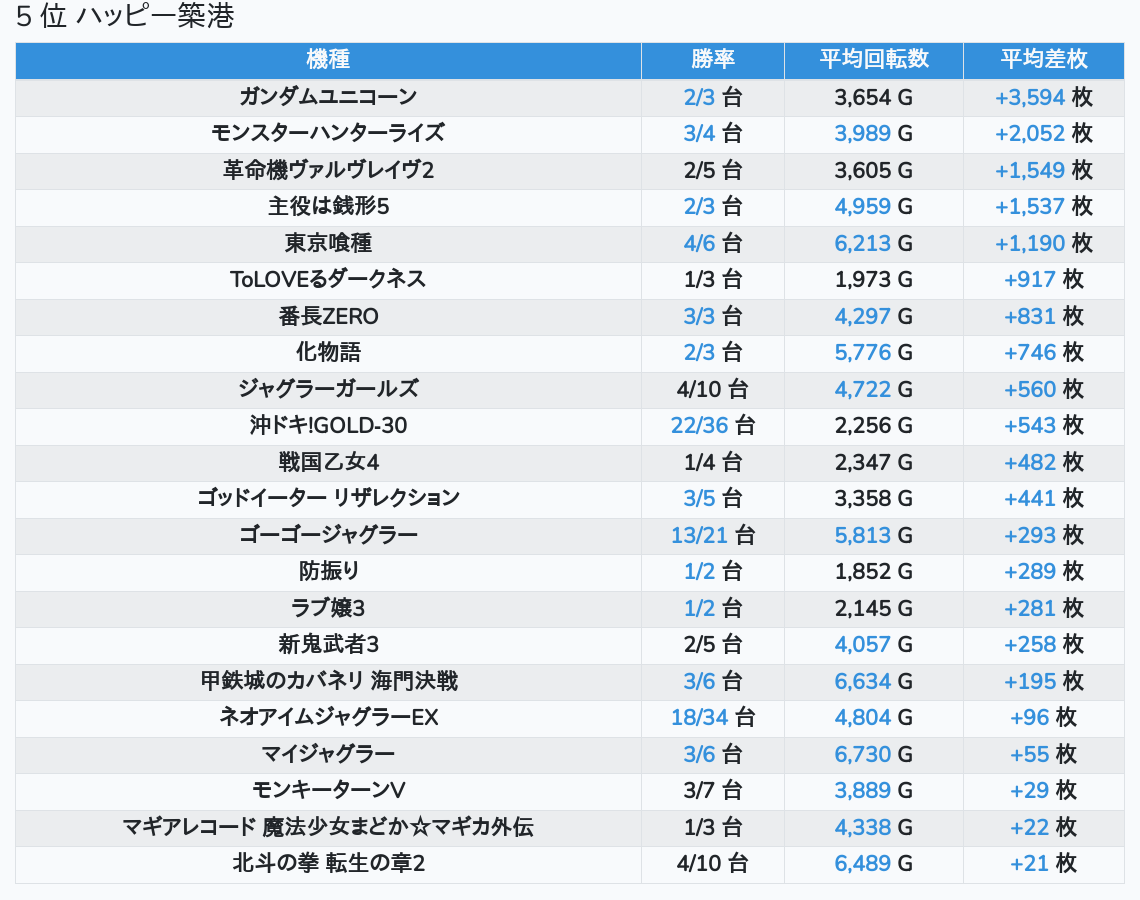Select 主役は銭形5 in the table
This screenshot has height=900, width=1140.
[328, 207]
